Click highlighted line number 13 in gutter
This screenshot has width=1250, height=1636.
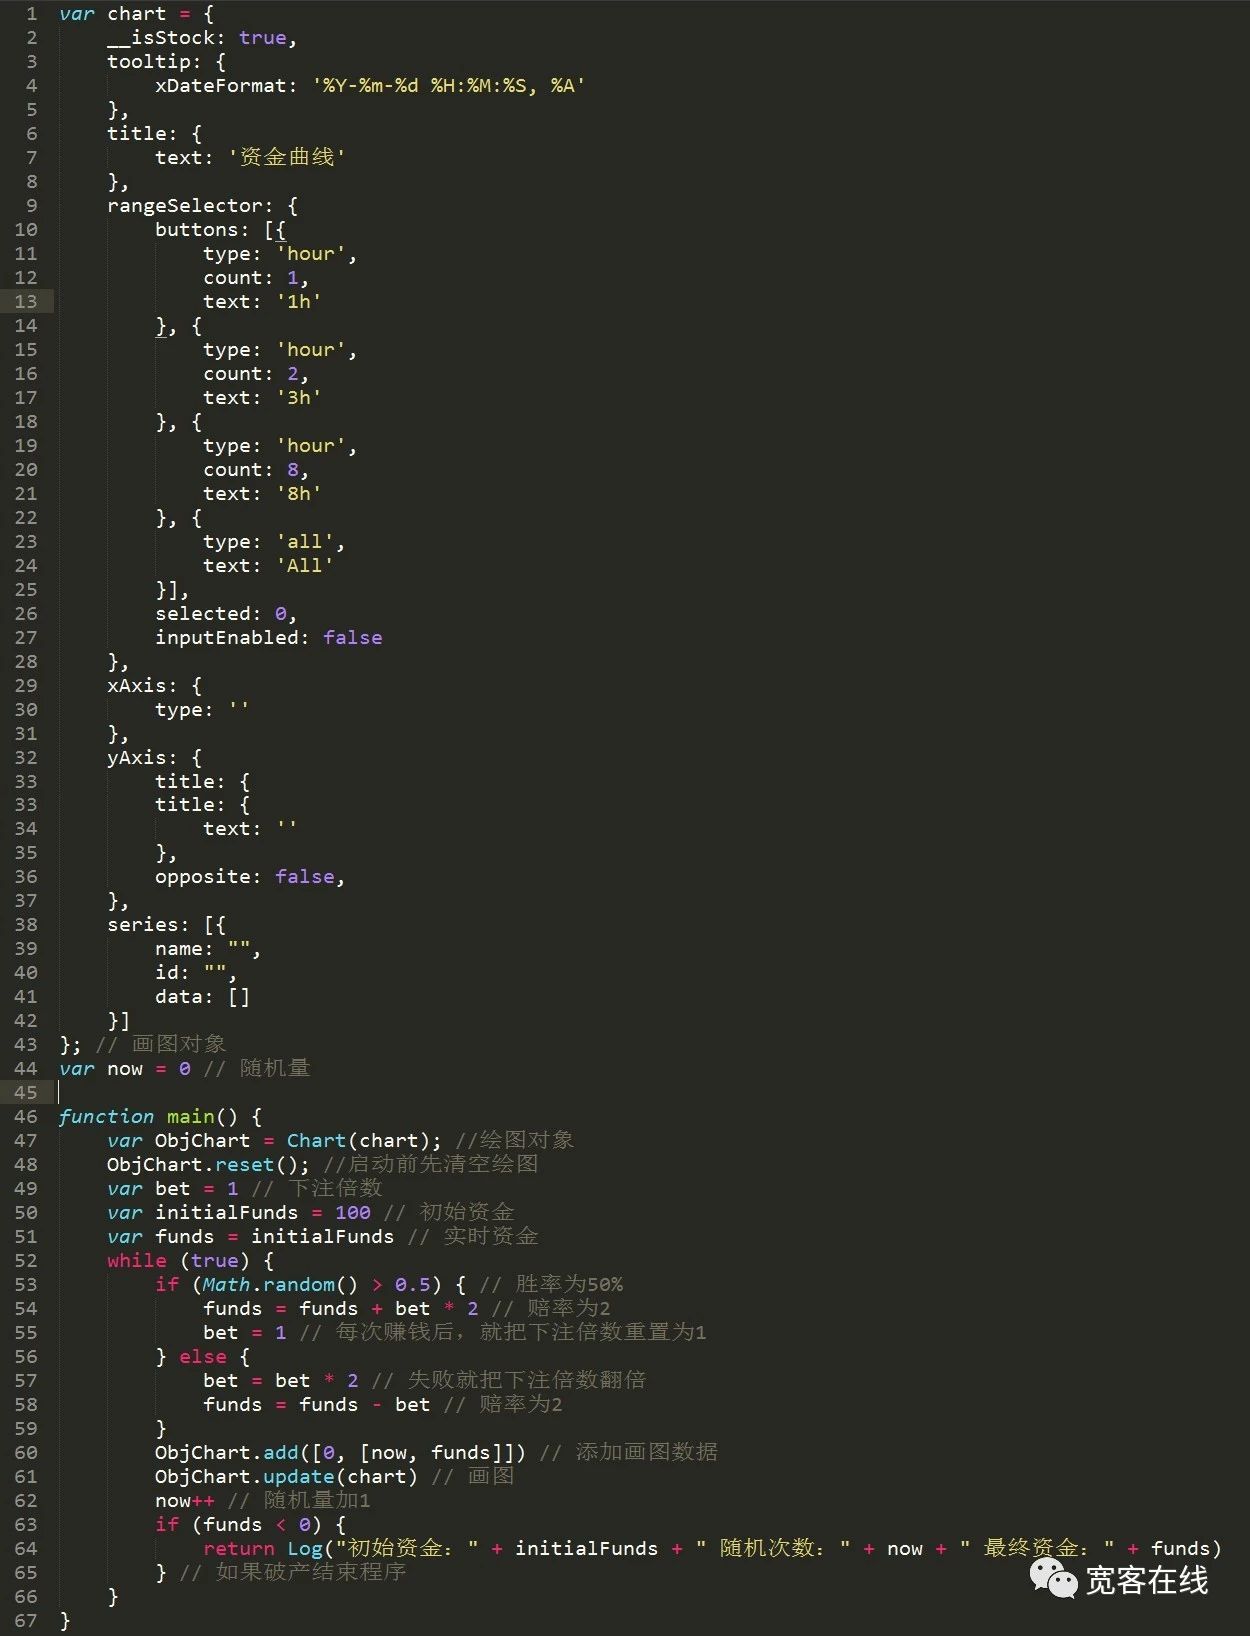(x=26, y=301)
